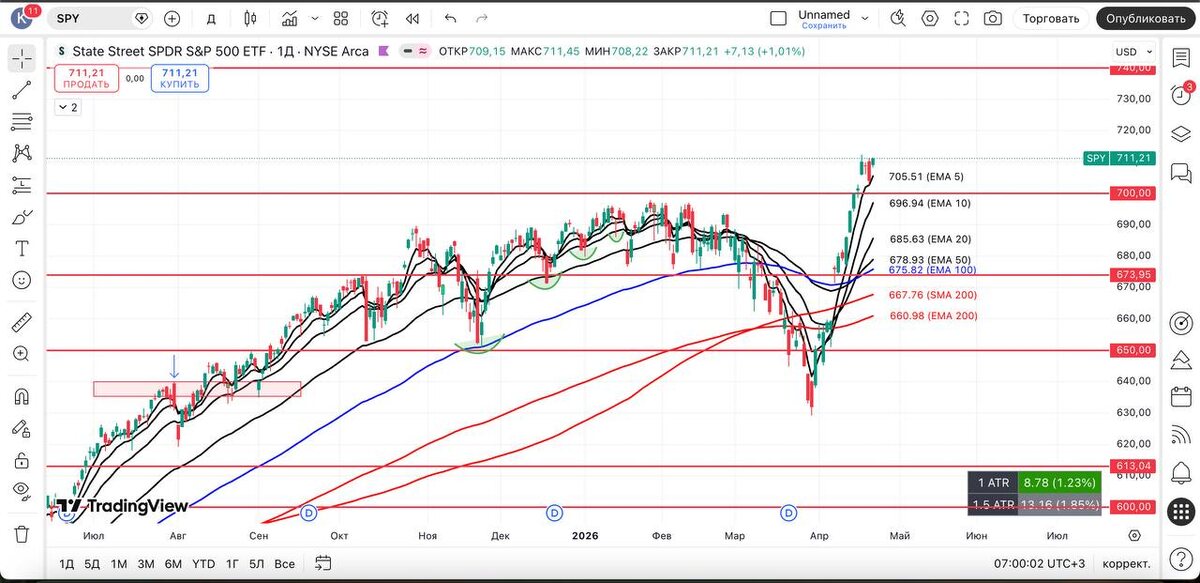1200x583 pixels.
Task: Expand the collapsed indicators legend showing 2
Action: click(68, 107)
